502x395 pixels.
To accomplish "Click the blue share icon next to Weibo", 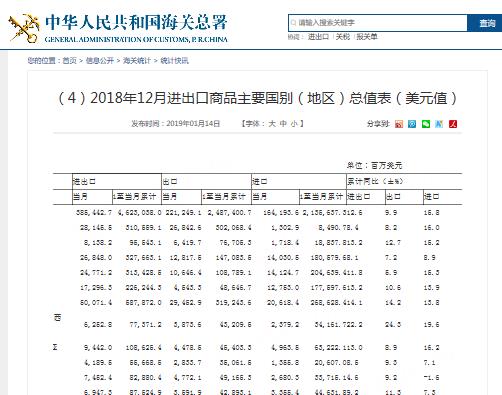I will pos(412,124).
